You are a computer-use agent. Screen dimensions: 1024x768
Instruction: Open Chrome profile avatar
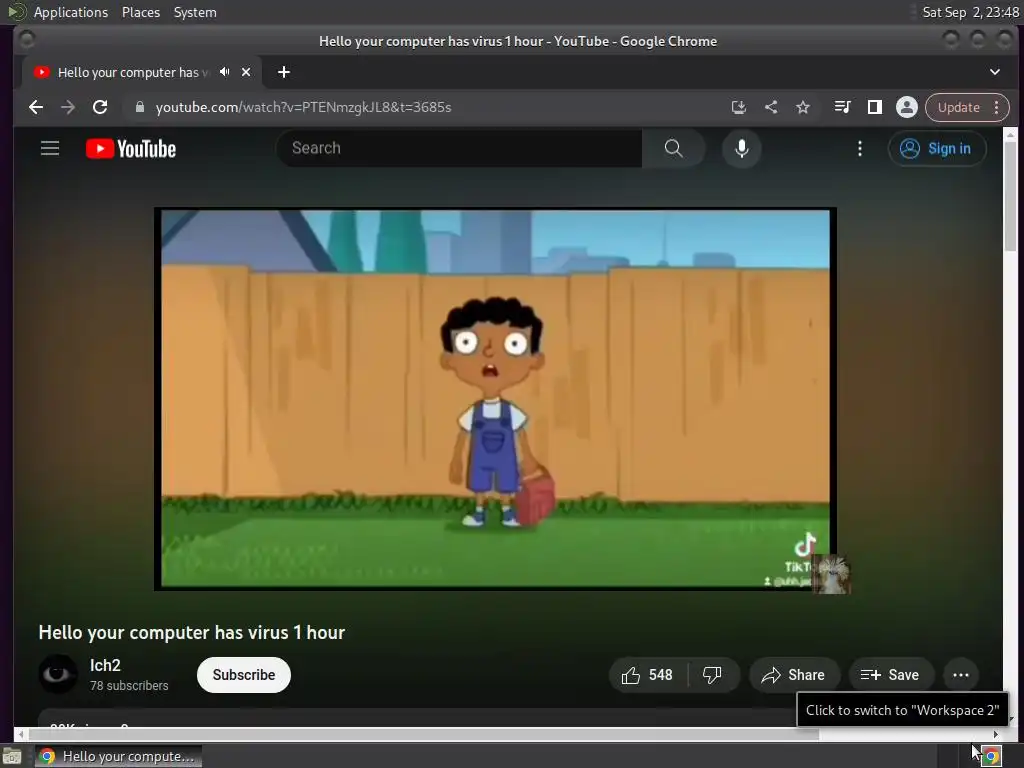pos(906,107)
